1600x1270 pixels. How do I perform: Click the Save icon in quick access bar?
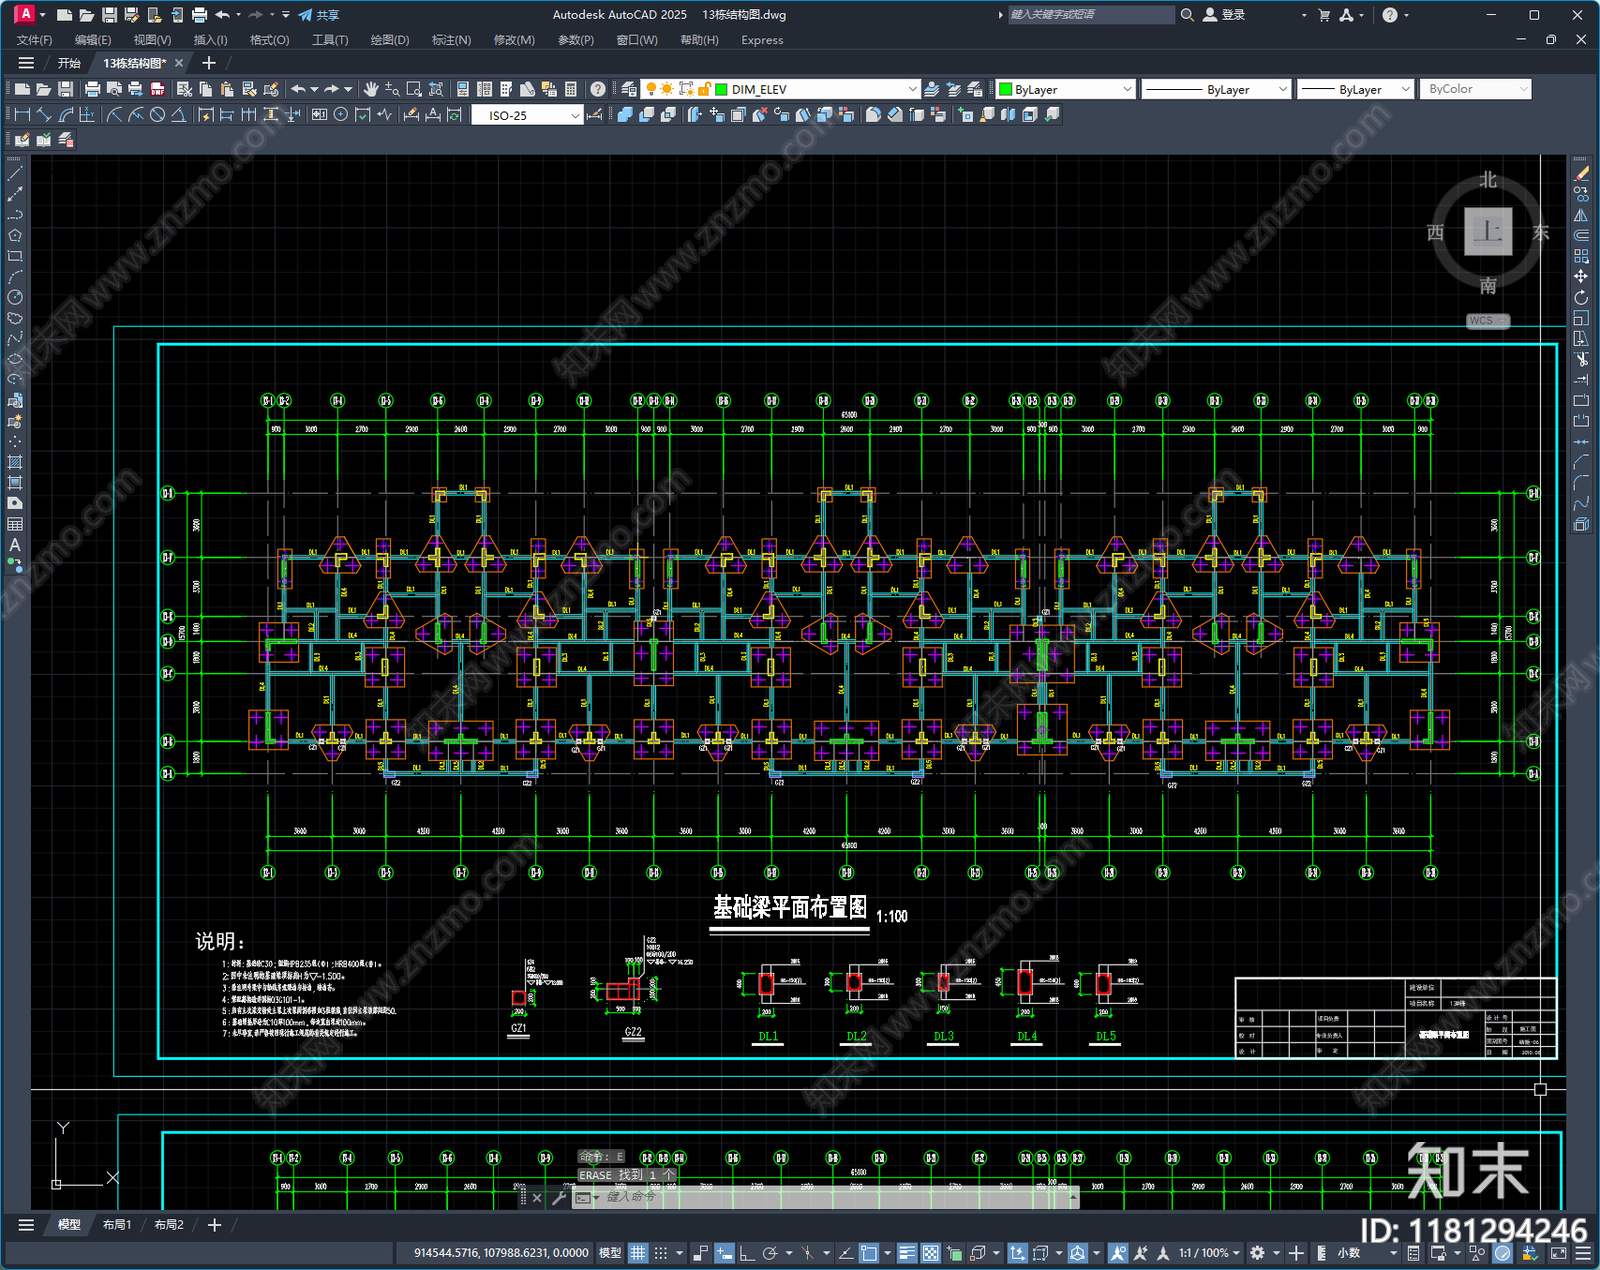[x=109, y=15]
